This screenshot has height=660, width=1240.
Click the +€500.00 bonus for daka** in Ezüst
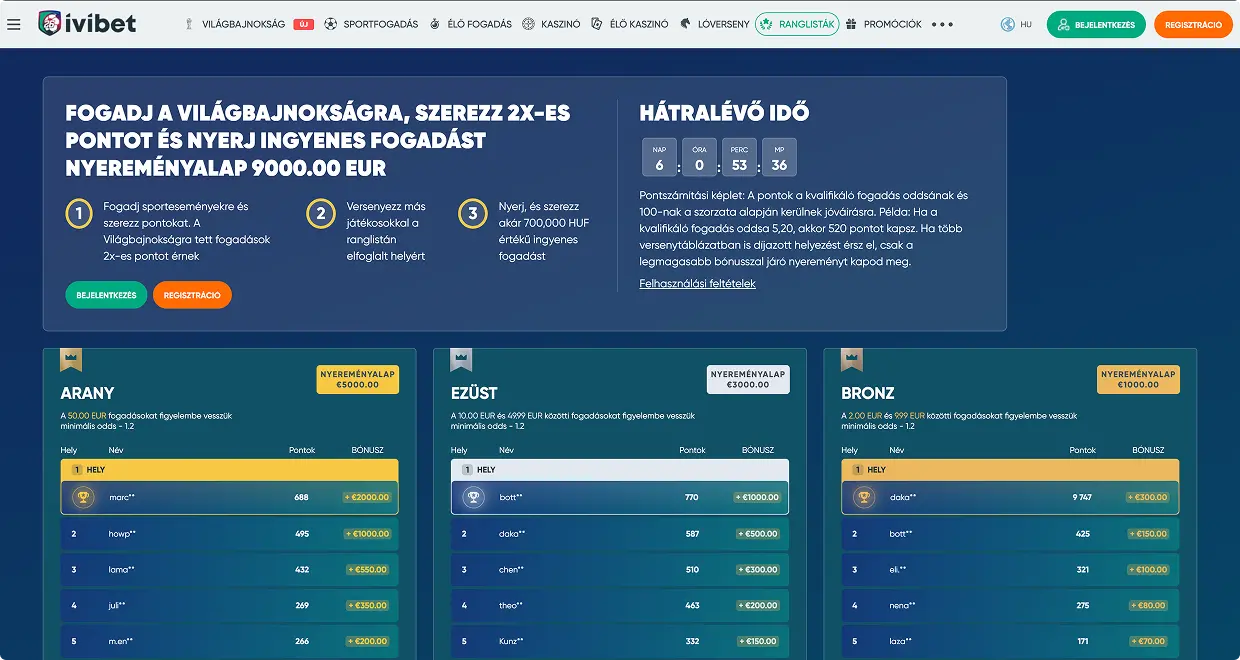(x=758, y=534)
